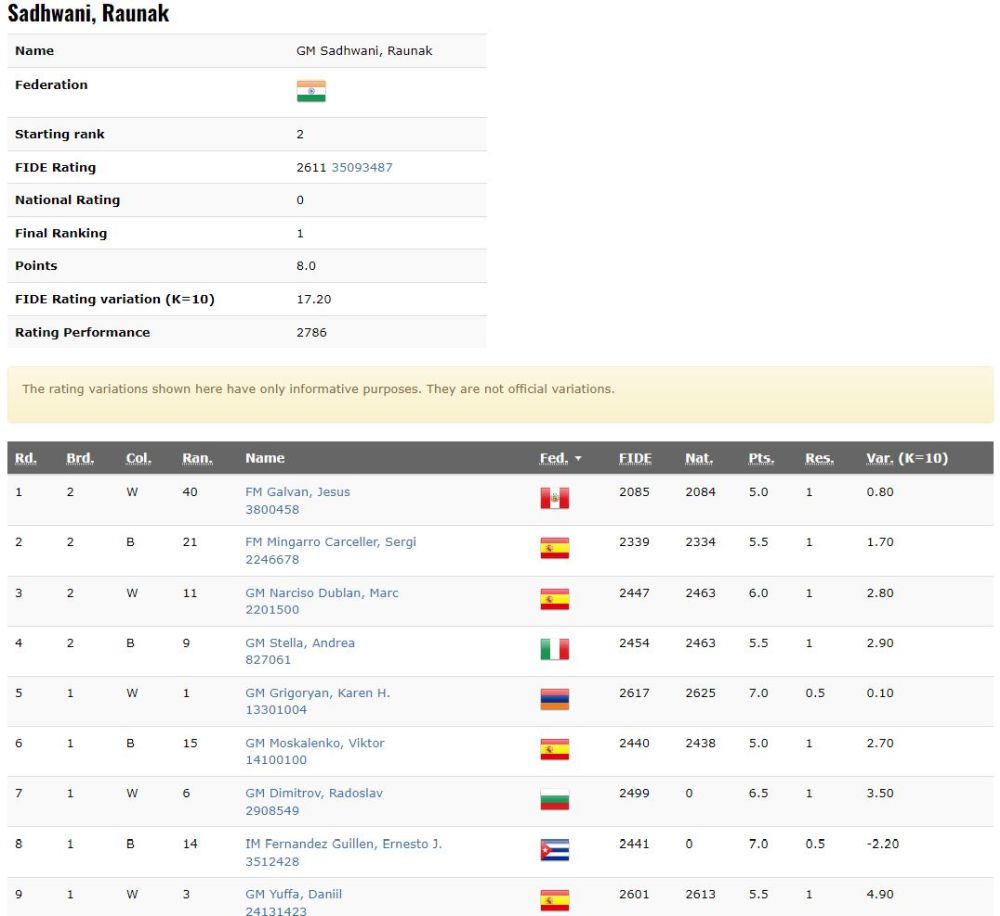
Task: Click the Ran. column header
Action: coord(197,458)
